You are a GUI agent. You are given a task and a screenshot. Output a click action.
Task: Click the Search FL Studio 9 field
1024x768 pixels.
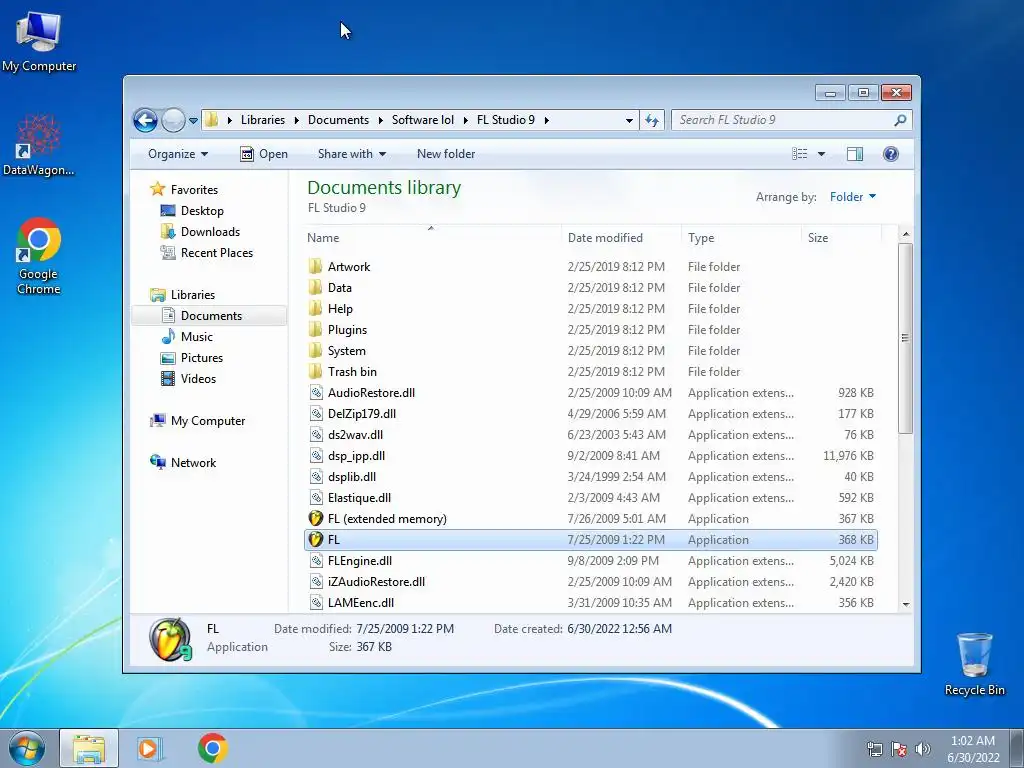[782, 120]
